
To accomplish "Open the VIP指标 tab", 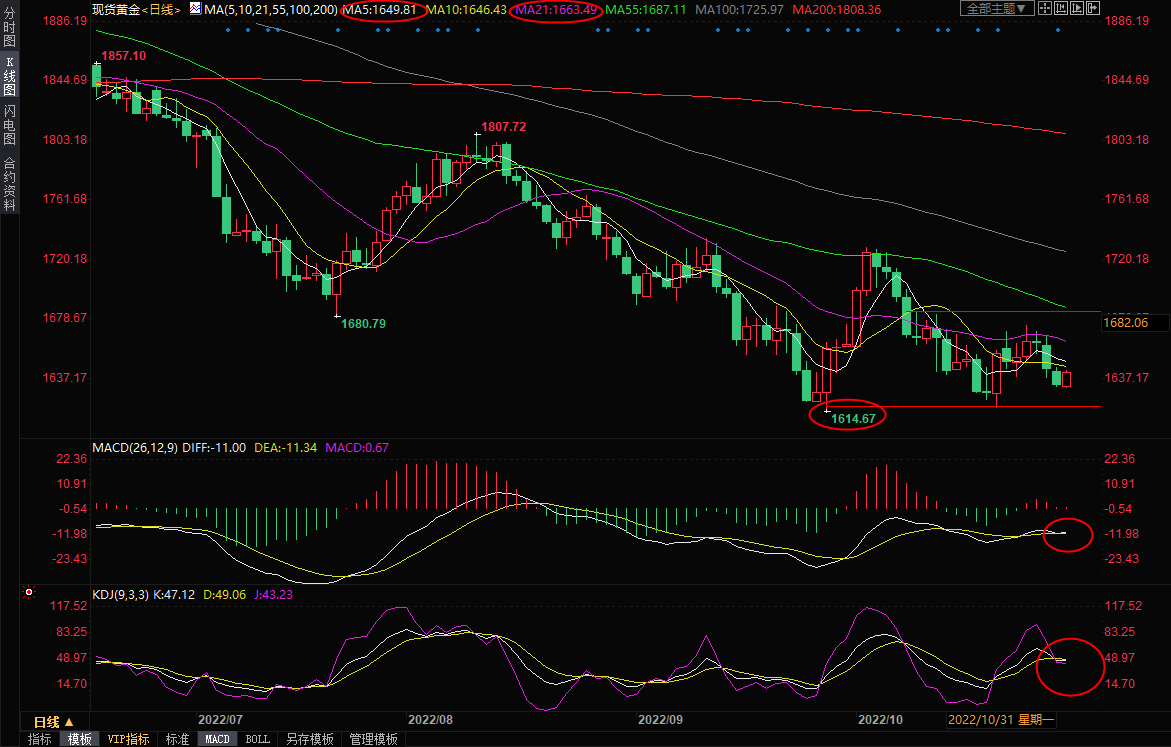I will click(x=129, y=739).
